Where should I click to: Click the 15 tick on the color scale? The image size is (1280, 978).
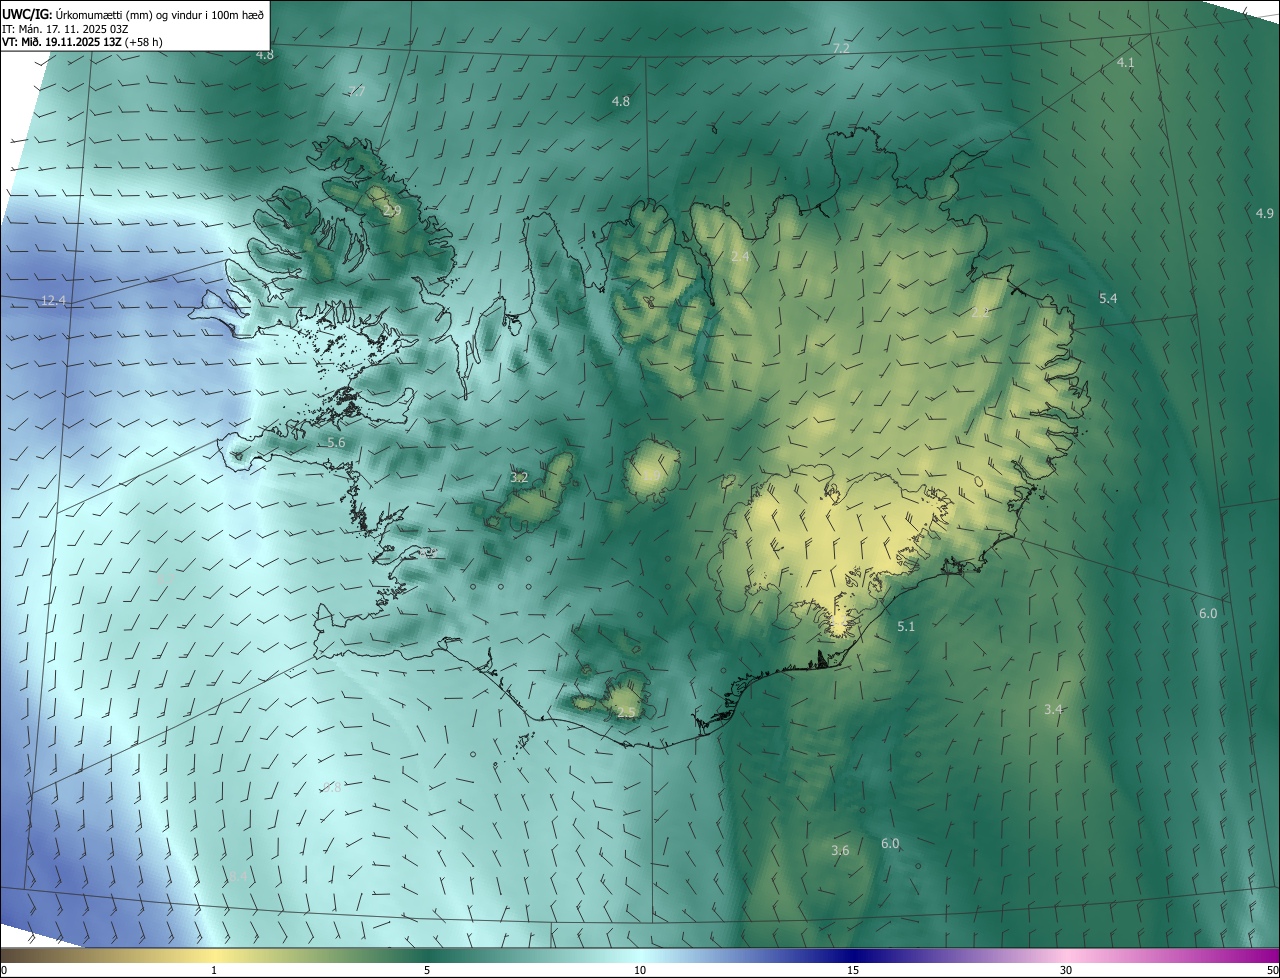click(853, 970)
